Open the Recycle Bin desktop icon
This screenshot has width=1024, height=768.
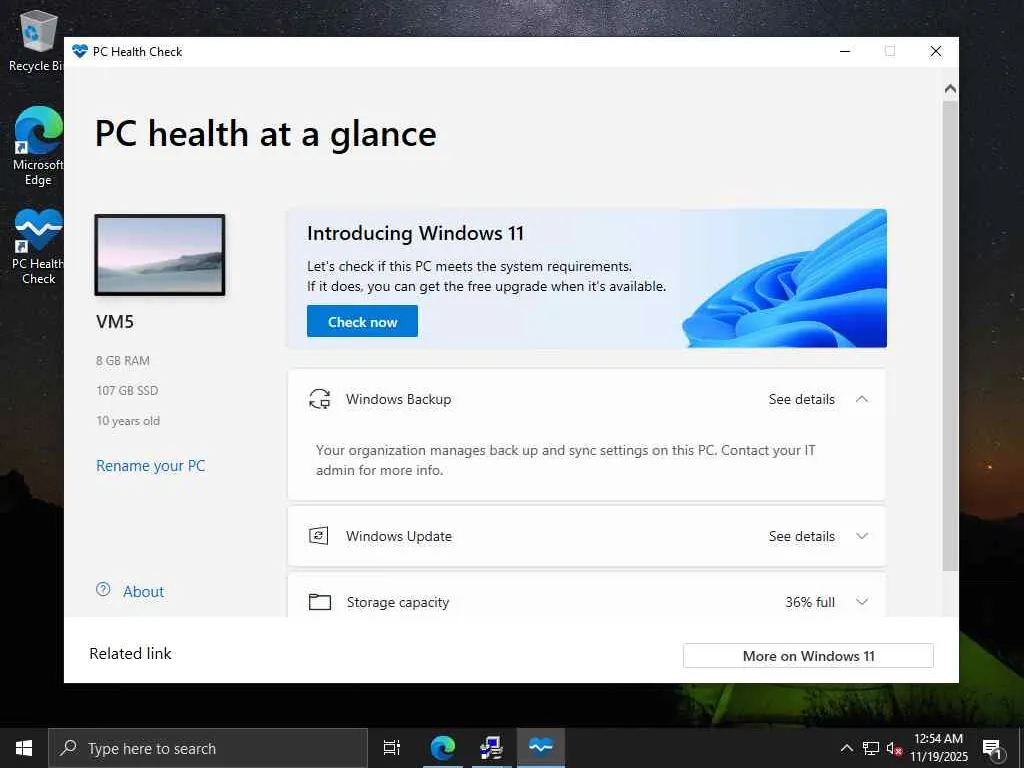[x=36, y=39]
